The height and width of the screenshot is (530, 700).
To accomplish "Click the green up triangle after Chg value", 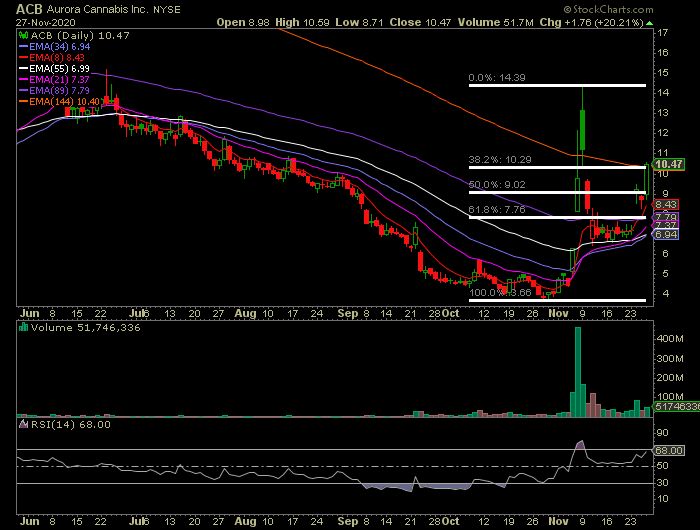I will [x=649, y=23].
